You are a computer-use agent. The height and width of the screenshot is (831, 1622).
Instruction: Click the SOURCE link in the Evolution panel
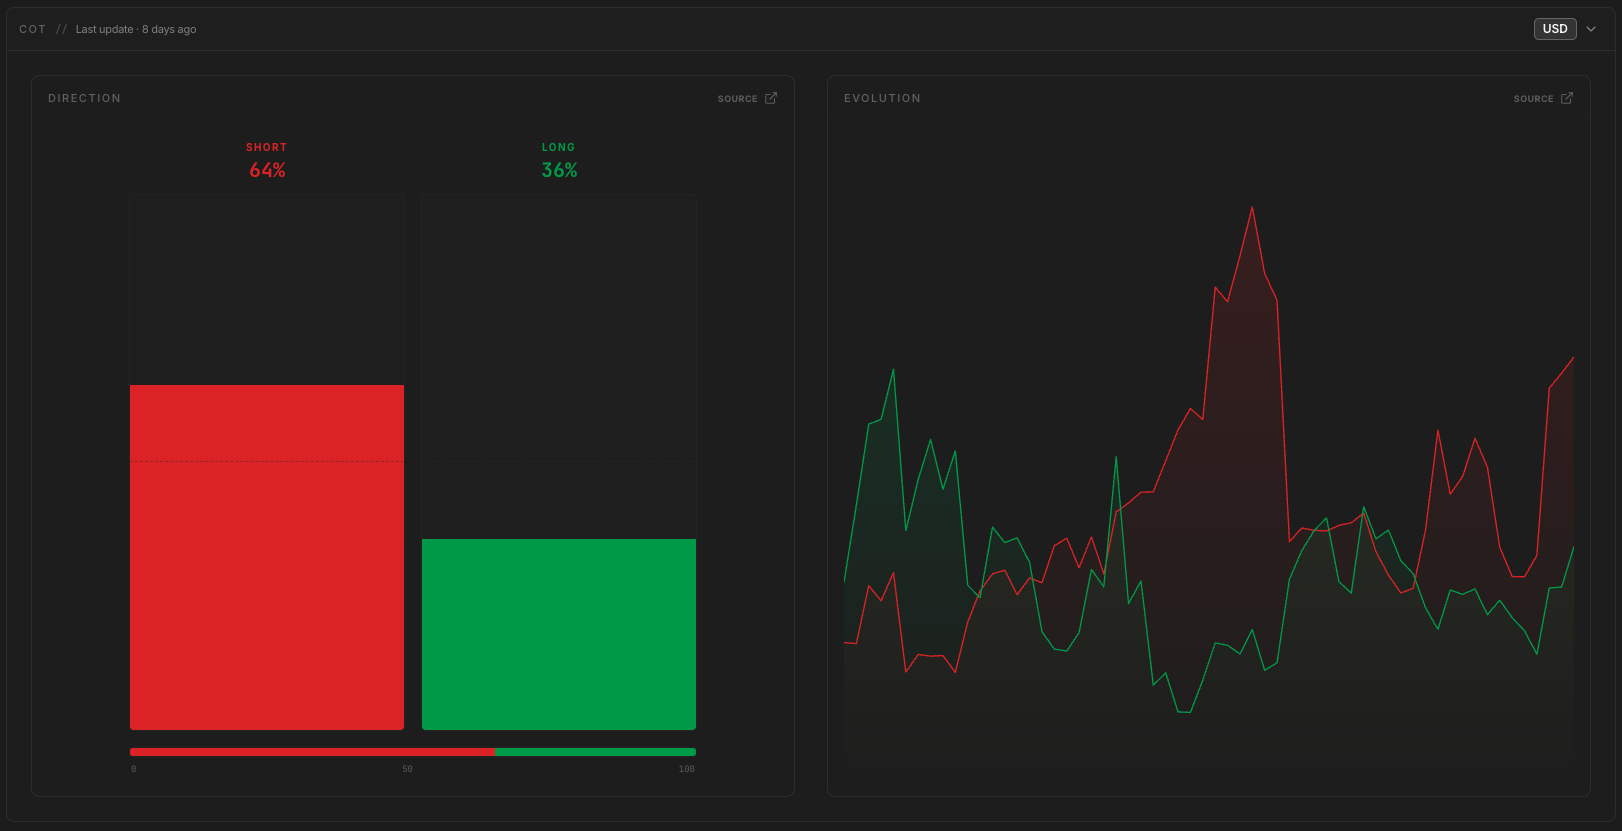1534,99
